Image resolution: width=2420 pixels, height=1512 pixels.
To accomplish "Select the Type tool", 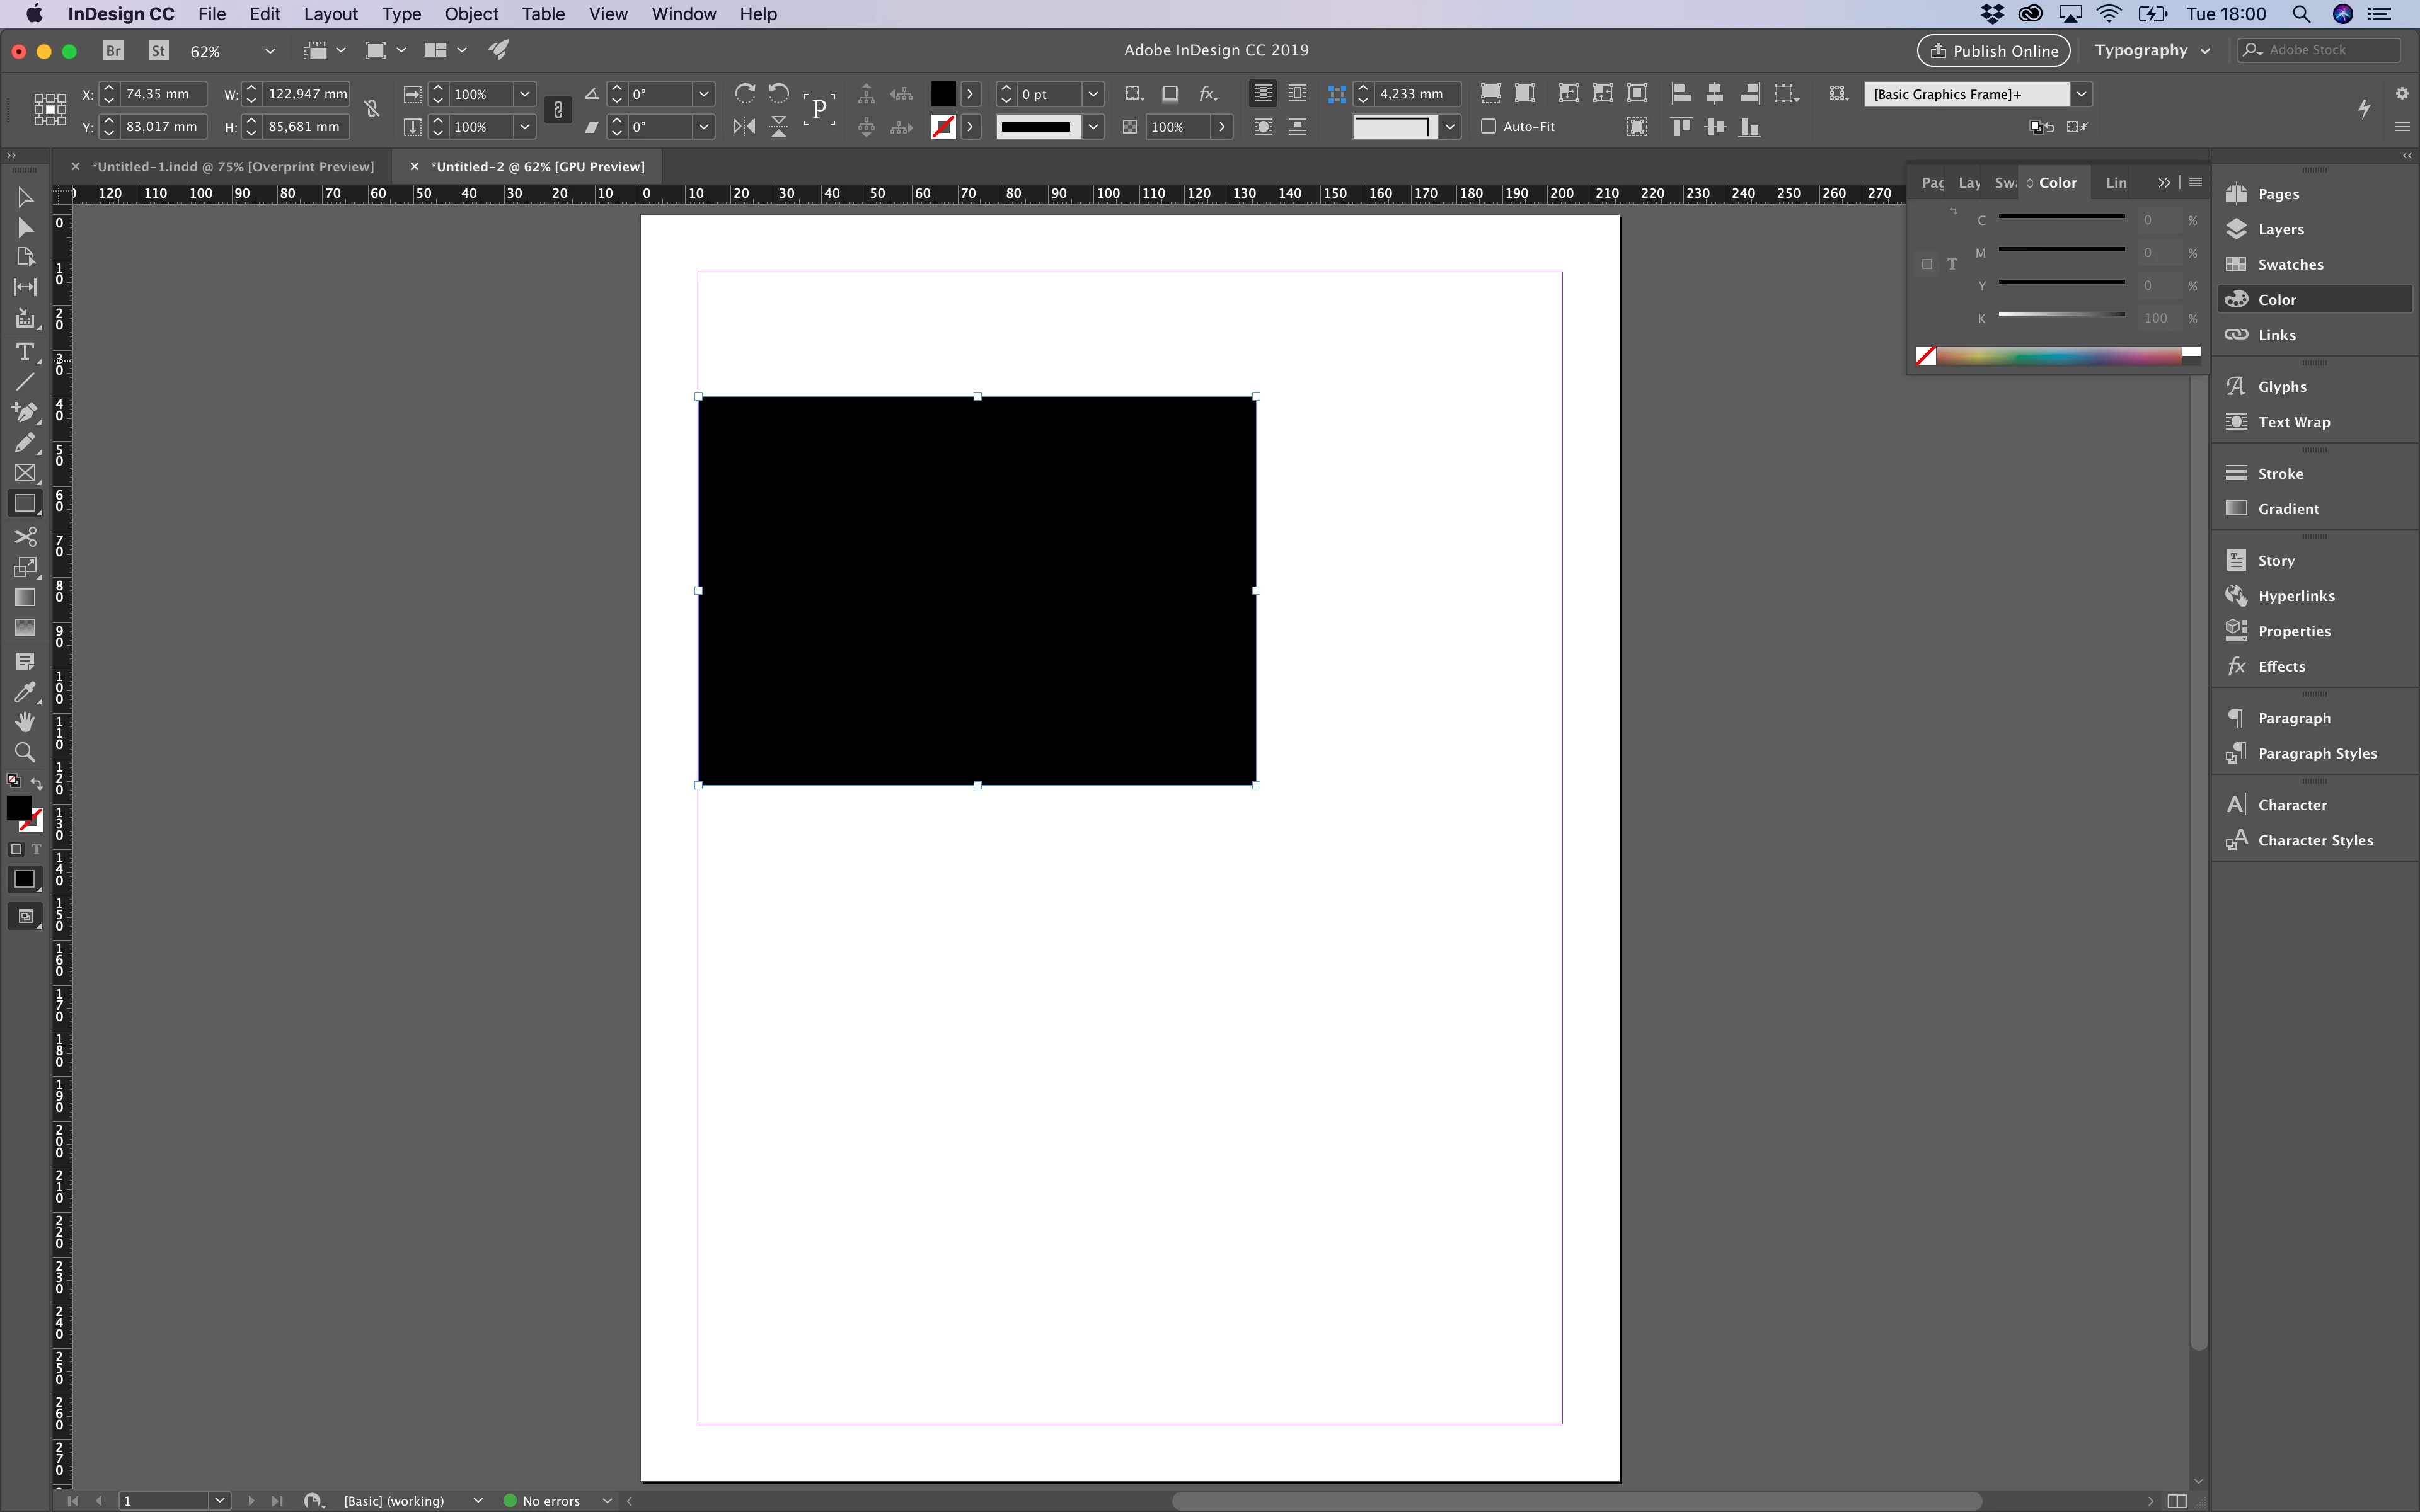I will point(24,352).
